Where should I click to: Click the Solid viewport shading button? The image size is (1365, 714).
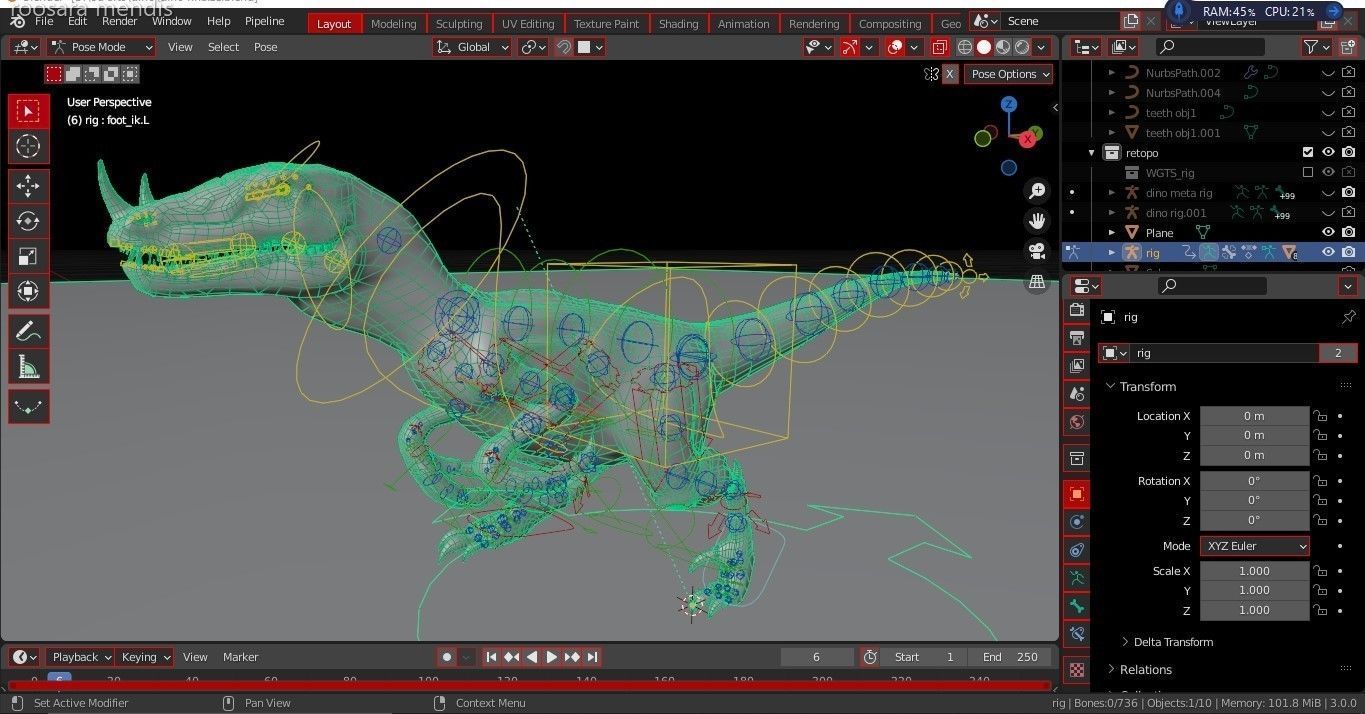[x=984, y=47]
